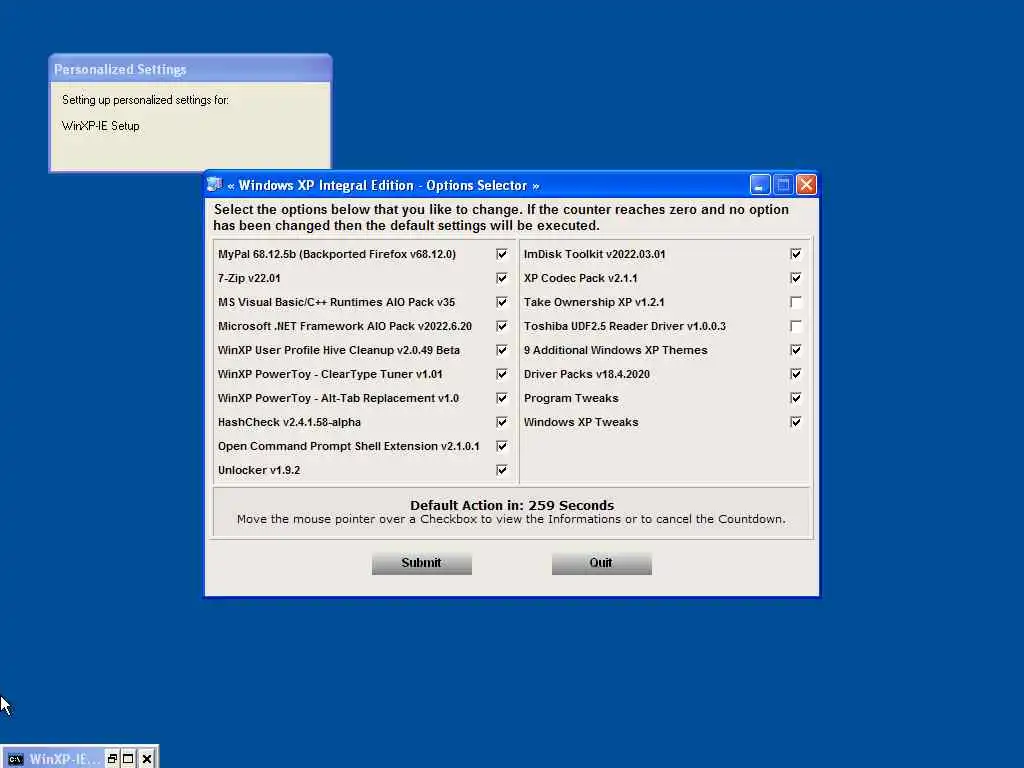Uncheck WinXP User Profile Hive Cleanup
This screenshot has width=1024, height=768.
pyautogui.click(x=502, y=350)
